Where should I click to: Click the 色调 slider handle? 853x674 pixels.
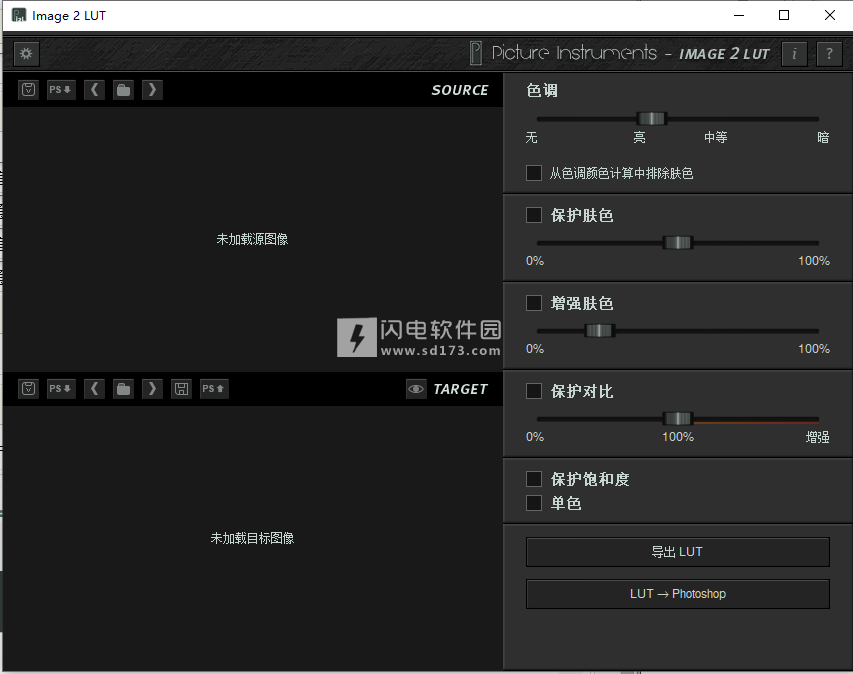(x=651, y=119)
